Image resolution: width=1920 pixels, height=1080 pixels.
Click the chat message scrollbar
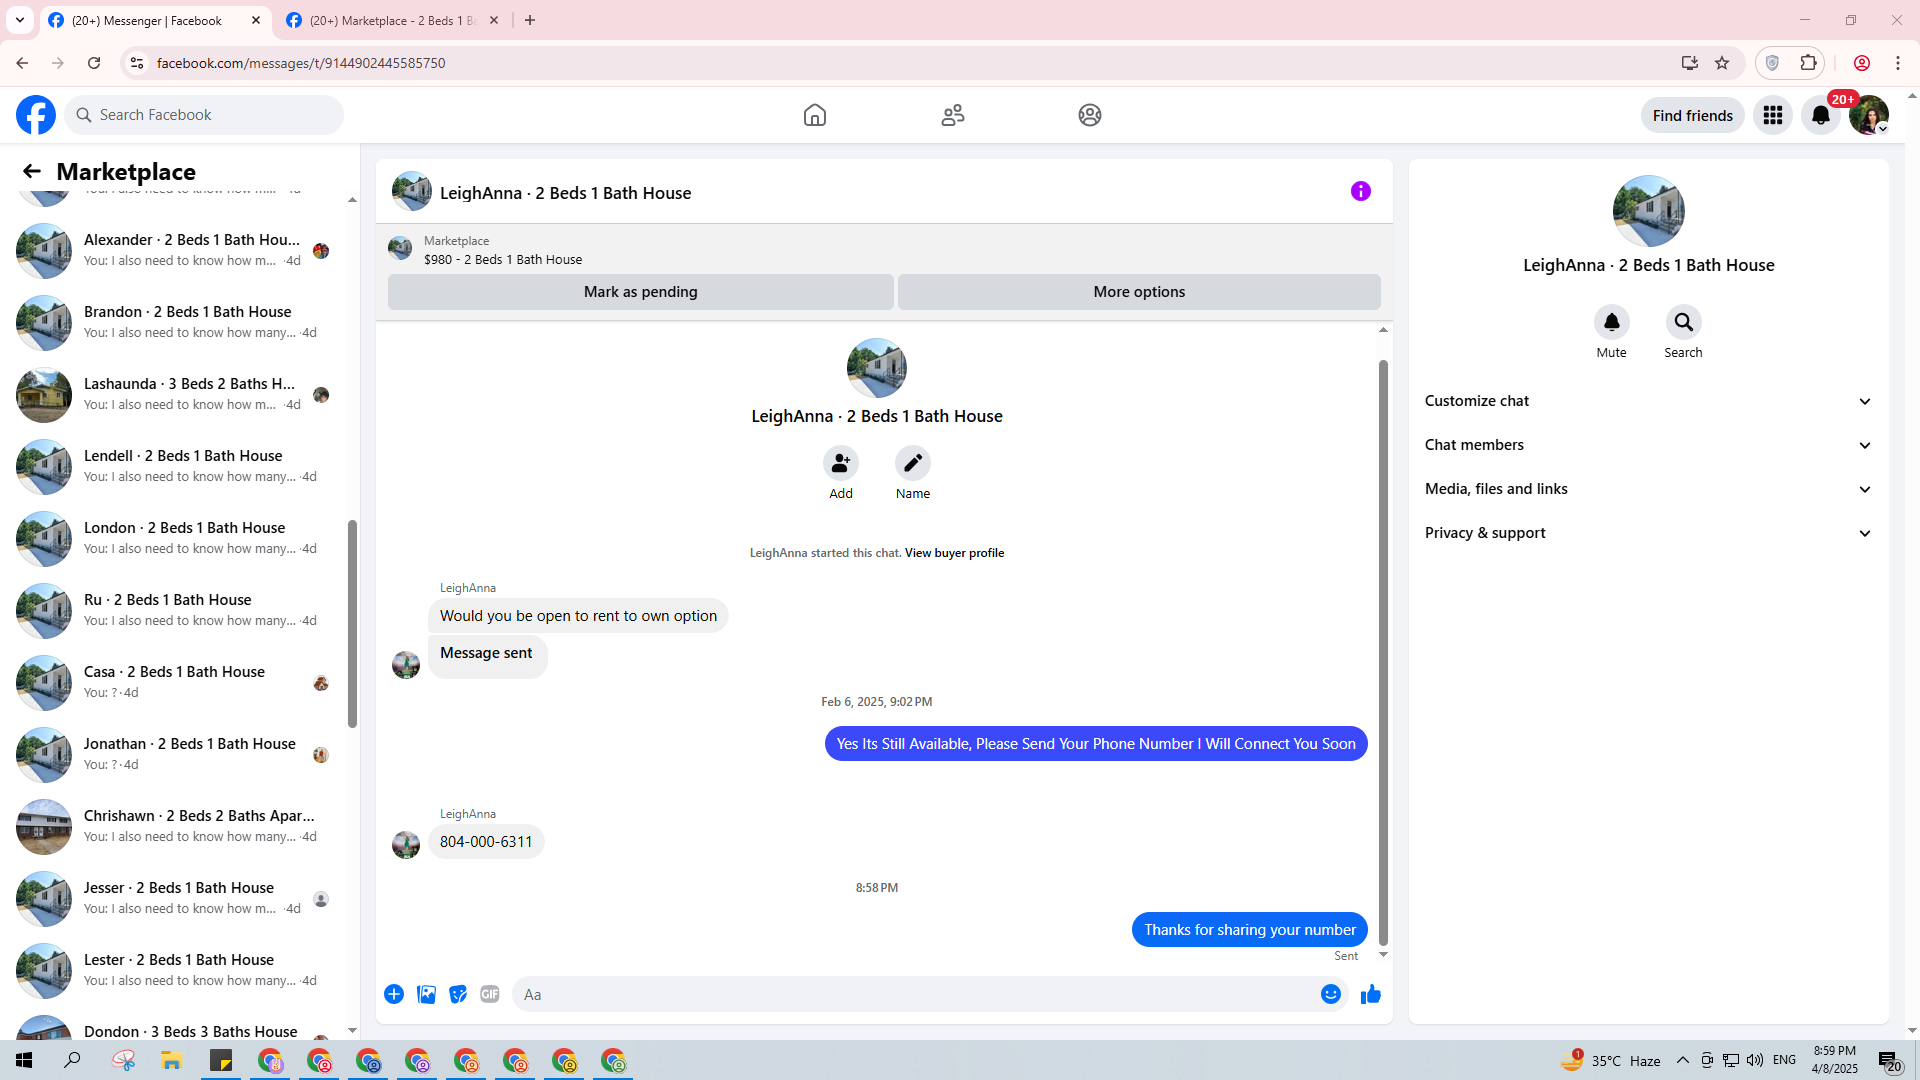(x=1383, y=650)
